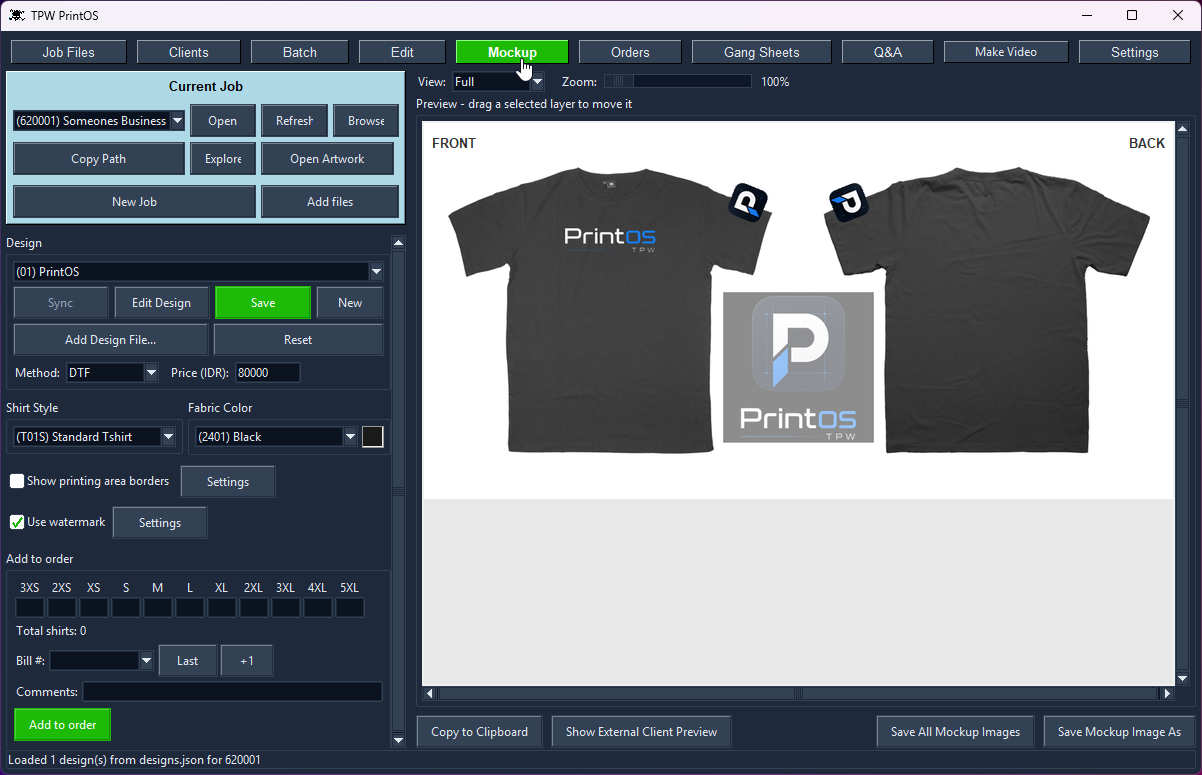Click Open Artwork button
This screenshot has height=775, width=1202.
click(327, 159)
